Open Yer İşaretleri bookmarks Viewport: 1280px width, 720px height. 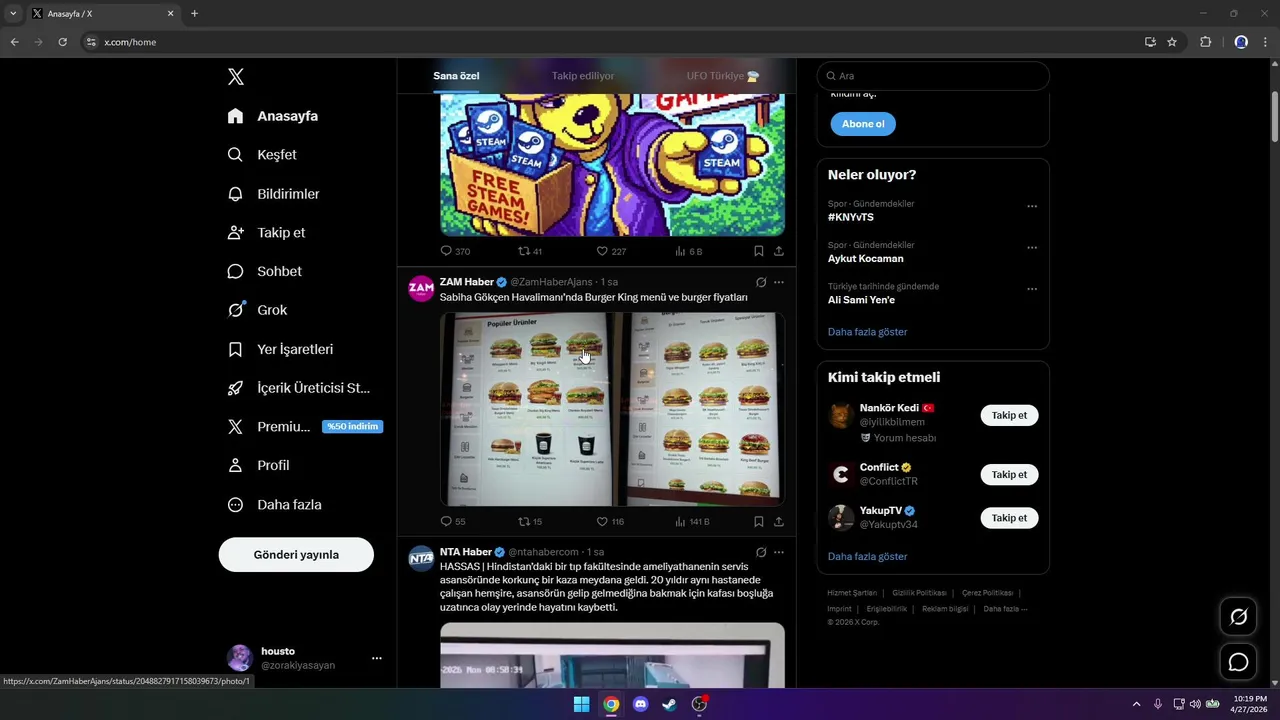280,349
